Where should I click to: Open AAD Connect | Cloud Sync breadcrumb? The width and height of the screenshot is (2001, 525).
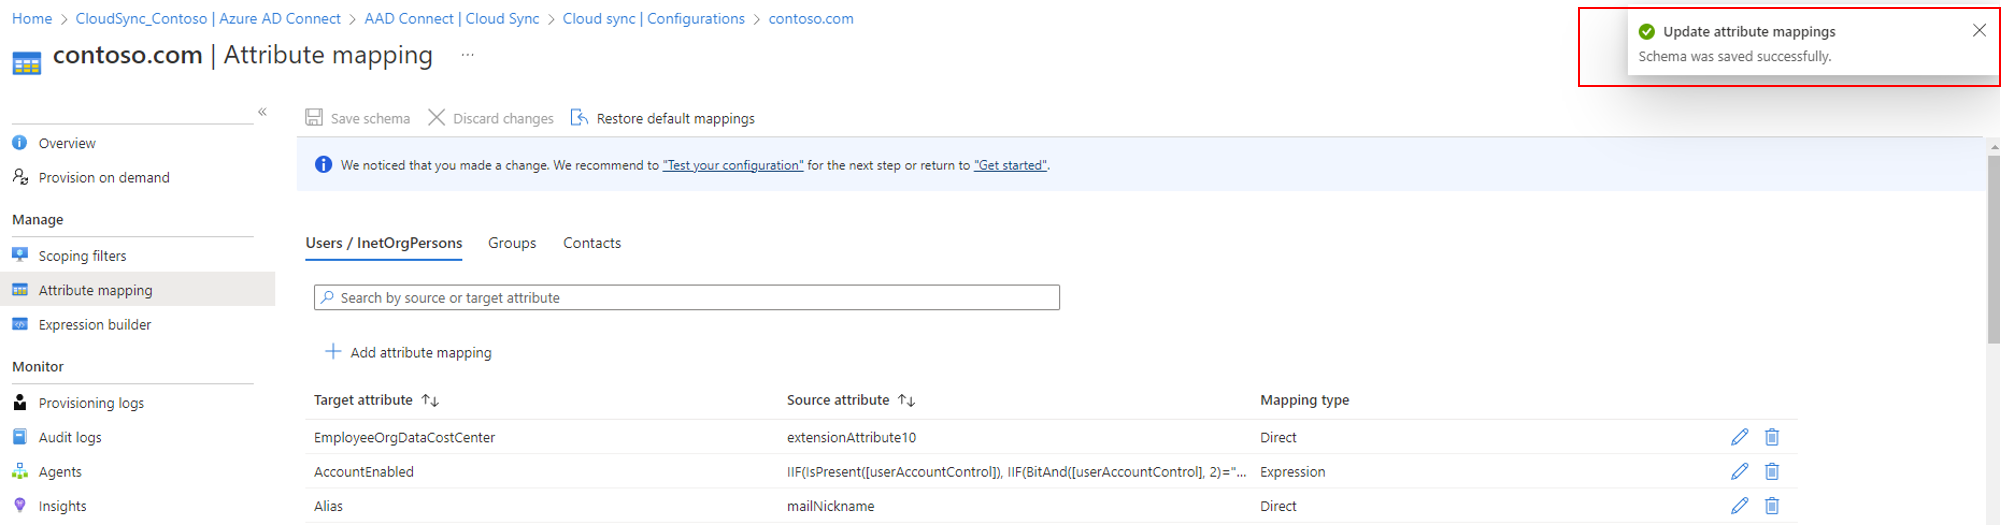coord(452,19)
